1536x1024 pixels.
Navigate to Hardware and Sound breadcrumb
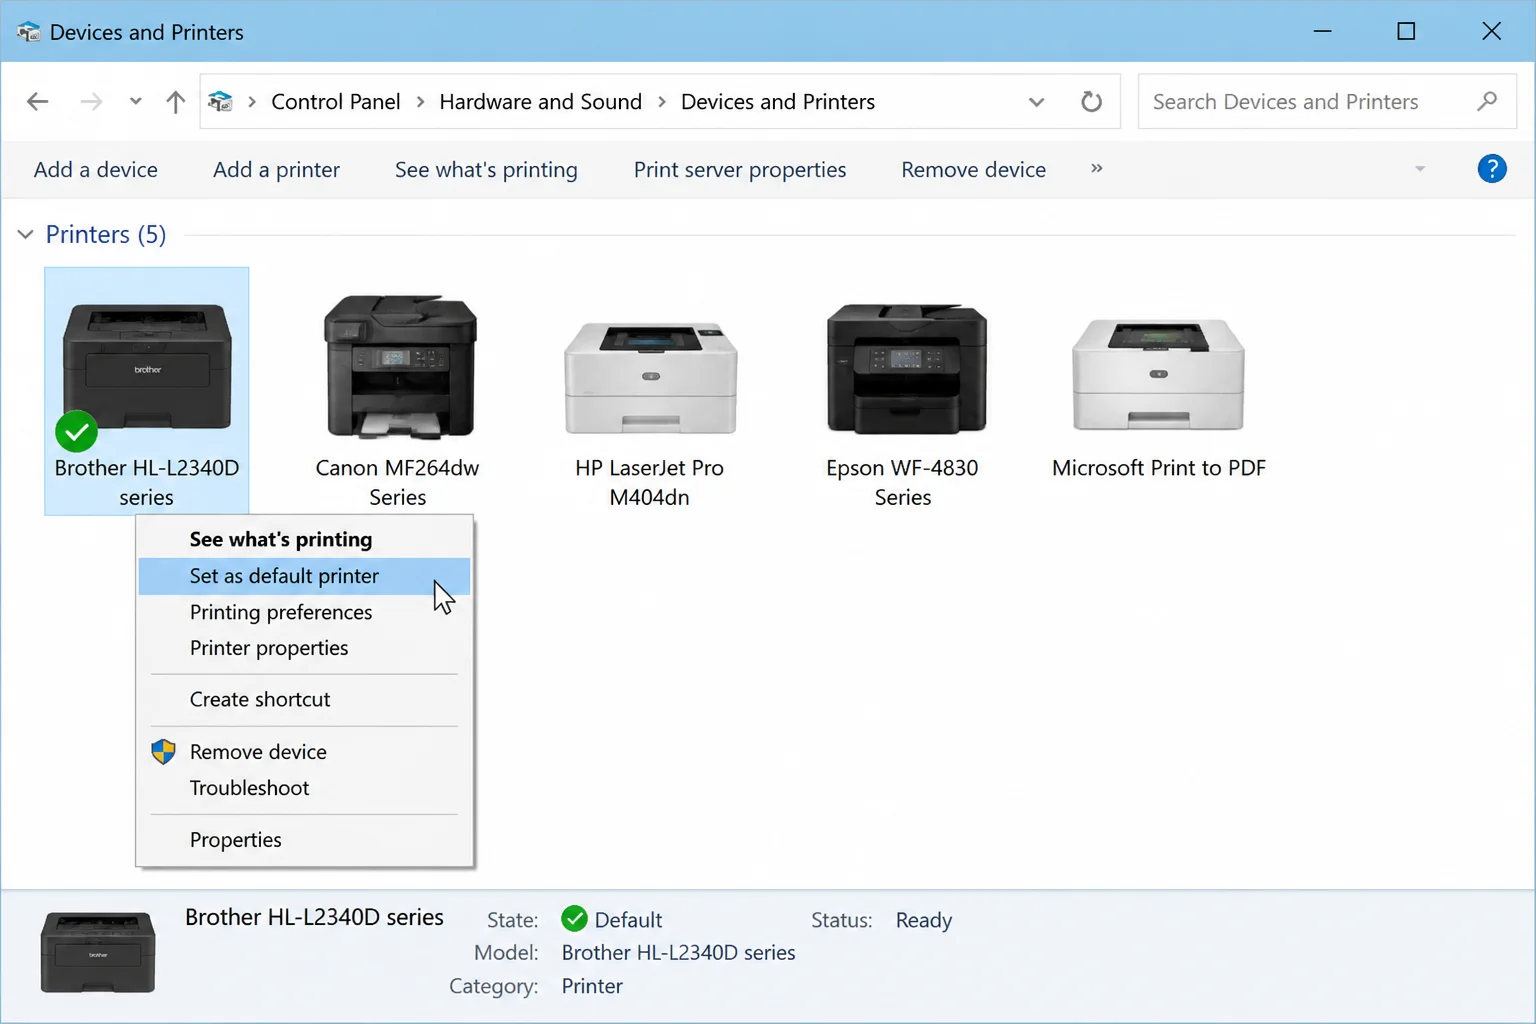click(540, 102)
